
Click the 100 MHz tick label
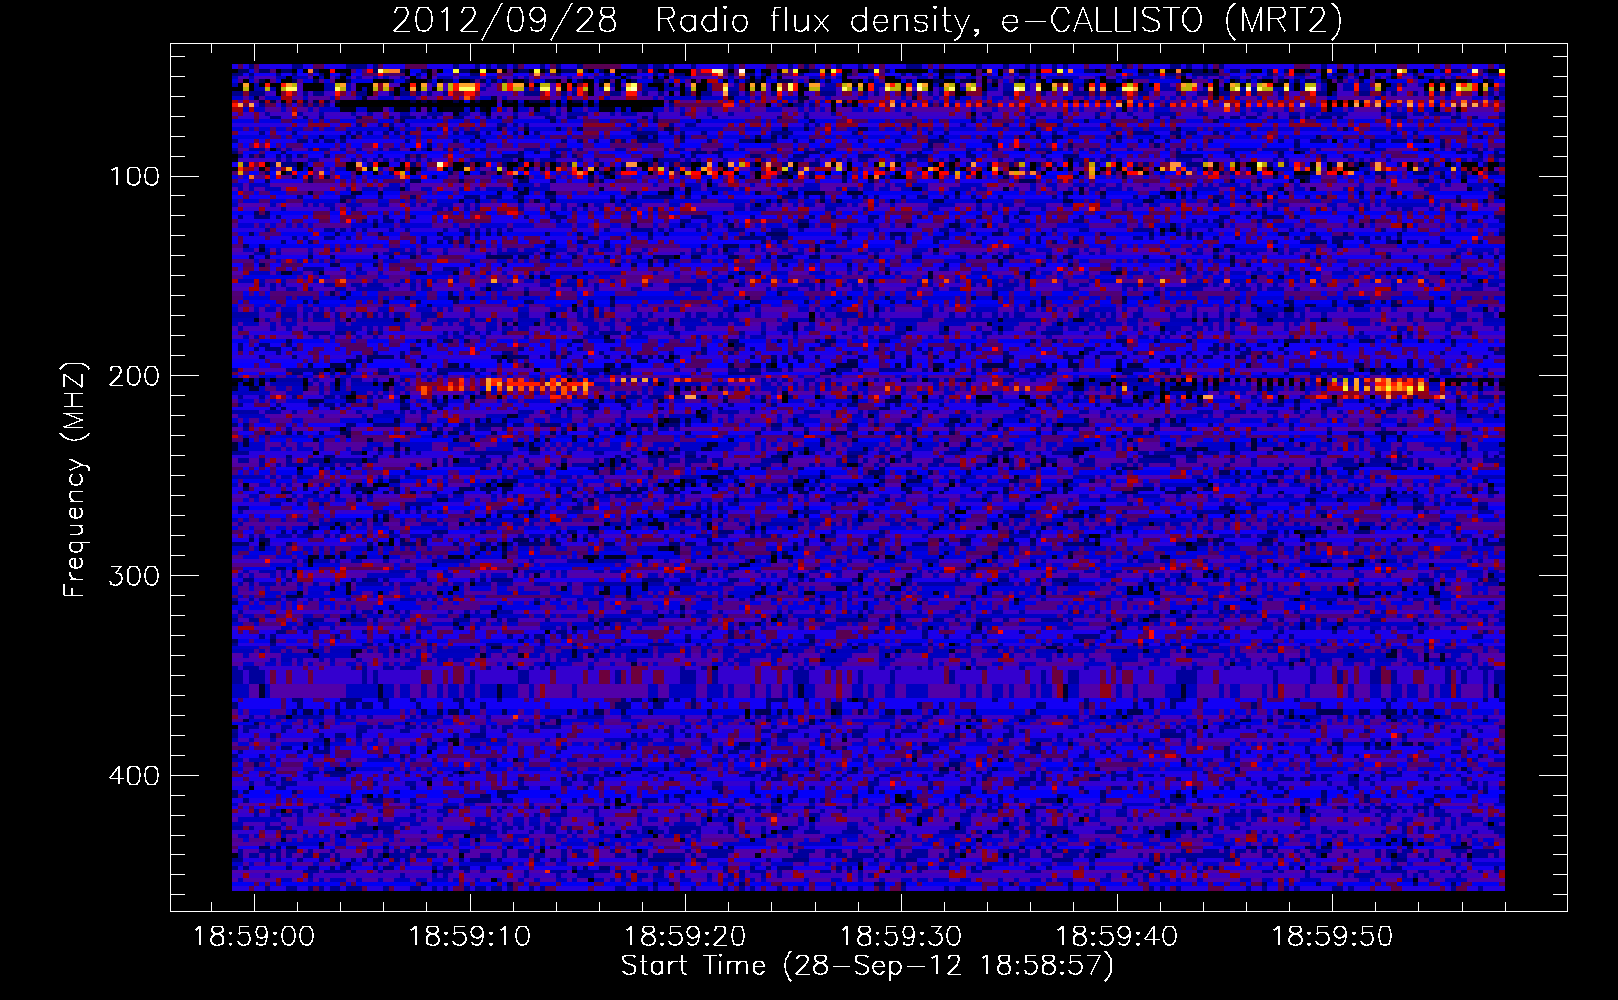click(135, 177)
